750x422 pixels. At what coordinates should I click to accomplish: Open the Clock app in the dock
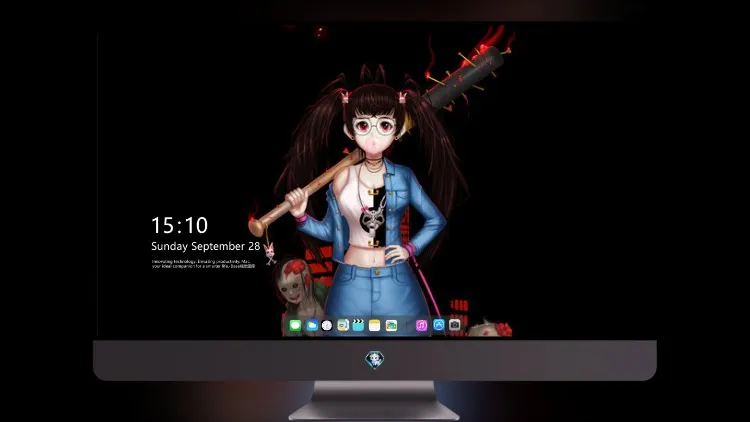click(327, 325)
